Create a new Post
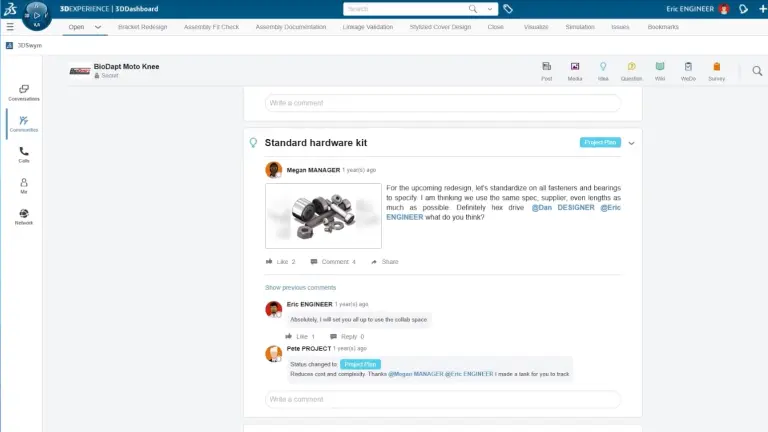 pos(547,71)
